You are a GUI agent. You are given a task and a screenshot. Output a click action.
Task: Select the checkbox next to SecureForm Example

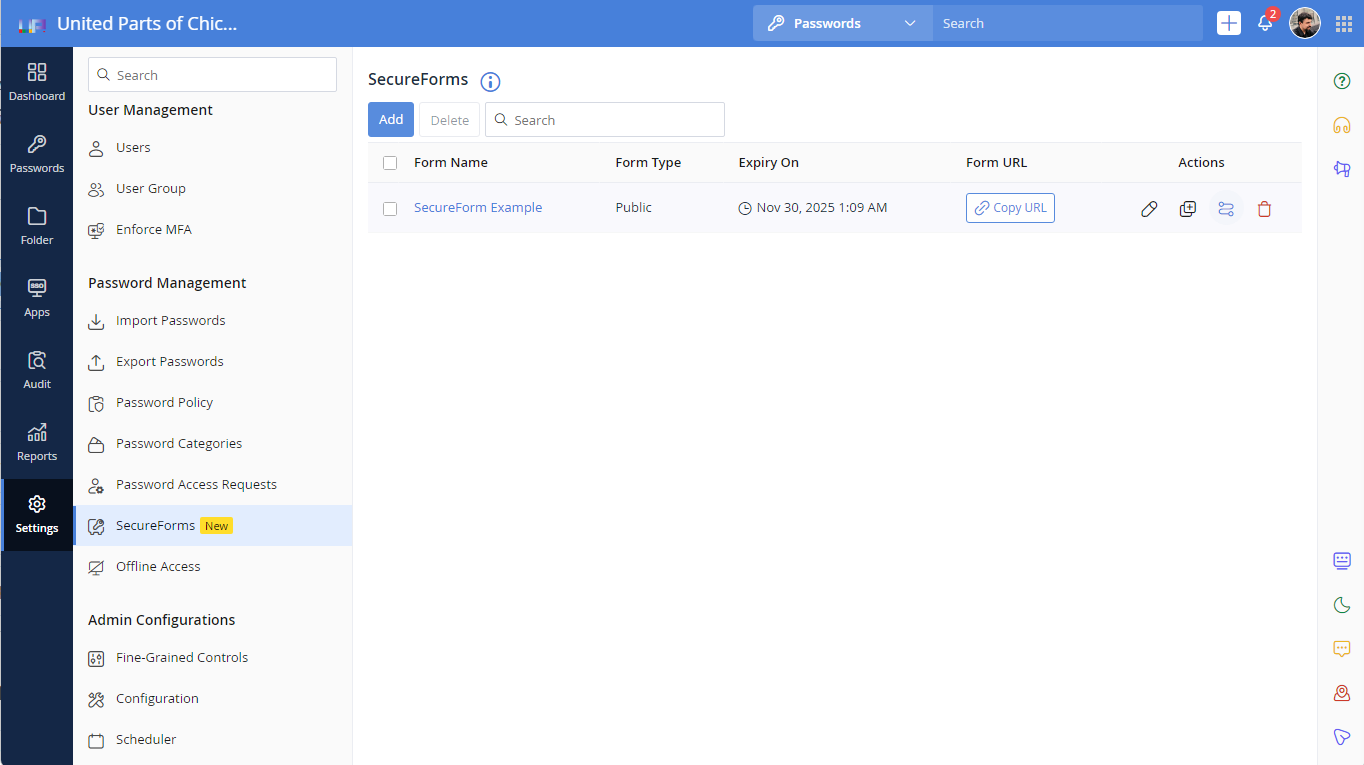(390, 208)
